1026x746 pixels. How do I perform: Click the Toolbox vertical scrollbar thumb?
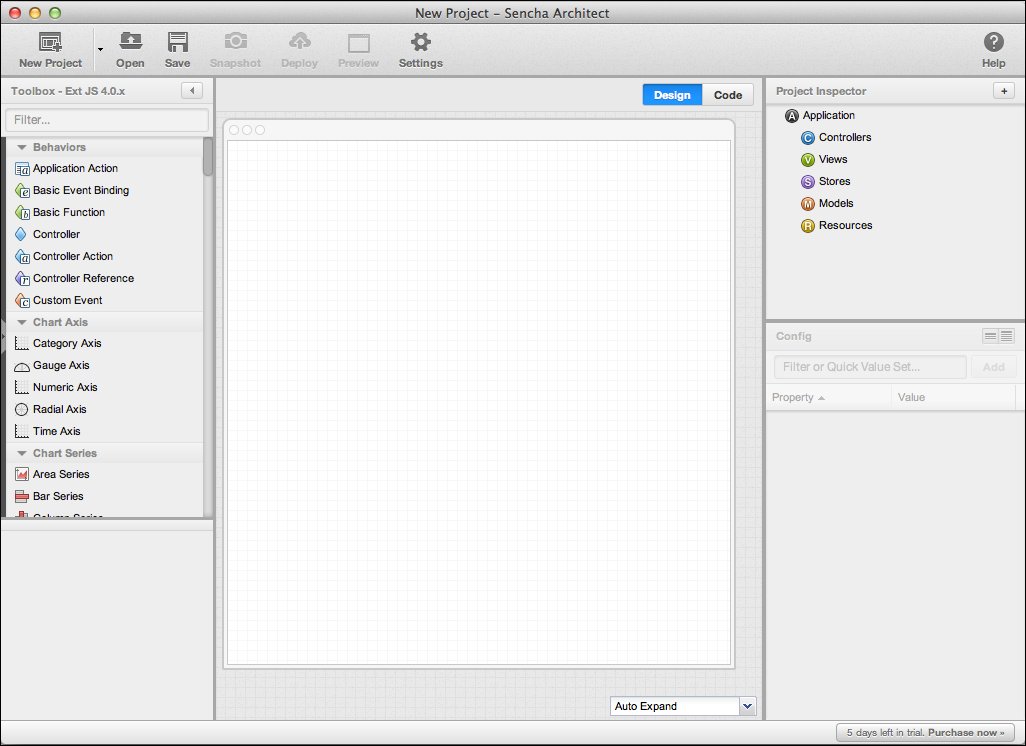[207, 156]
